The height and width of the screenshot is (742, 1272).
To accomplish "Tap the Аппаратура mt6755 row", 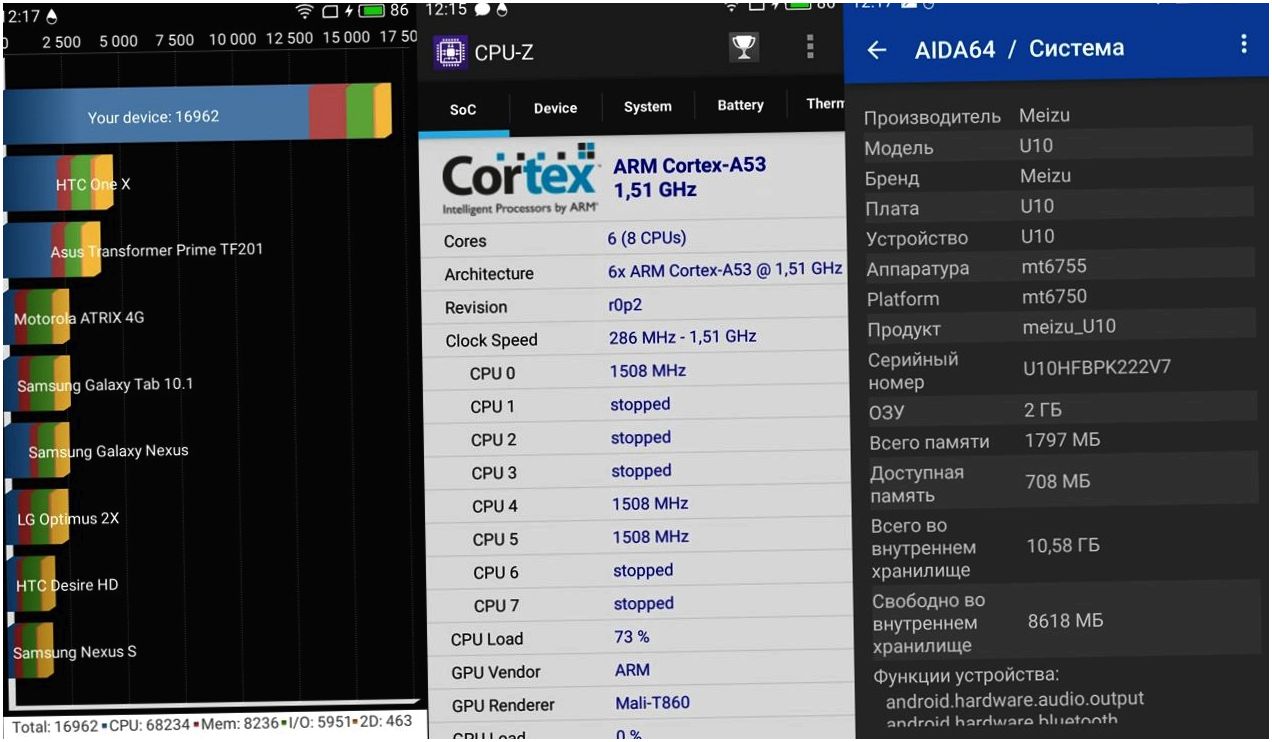I will [x=1058, y=267].
